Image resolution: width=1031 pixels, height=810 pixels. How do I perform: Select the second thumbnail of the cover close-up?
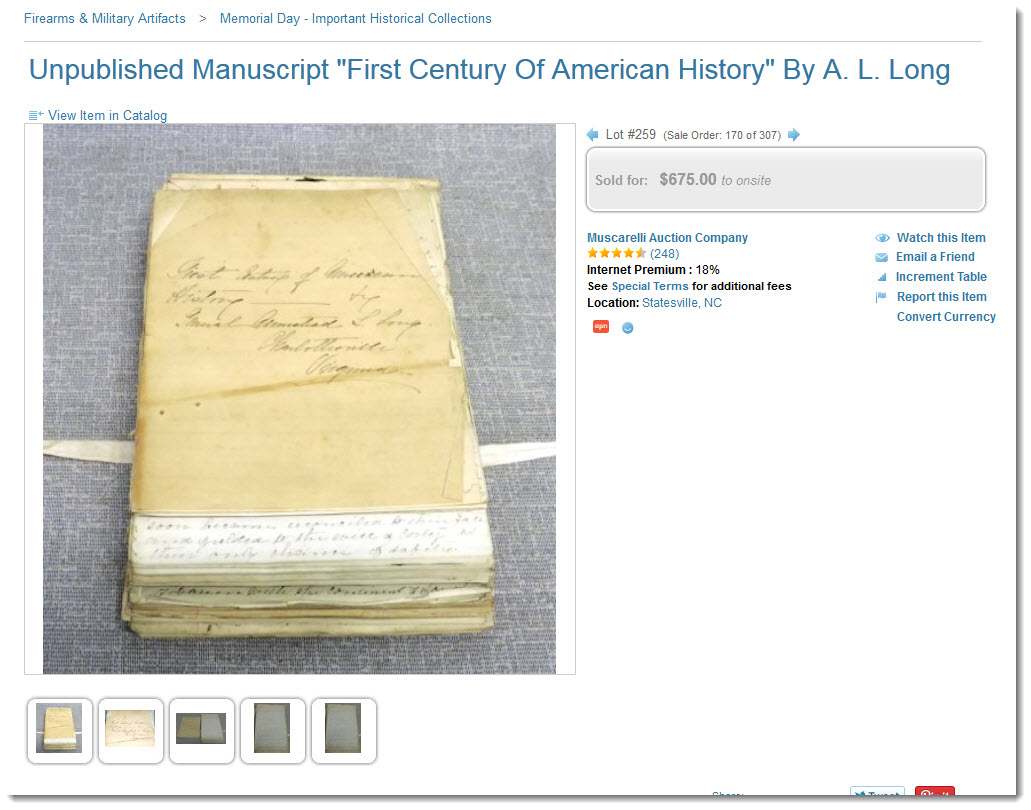pos(131,731)
